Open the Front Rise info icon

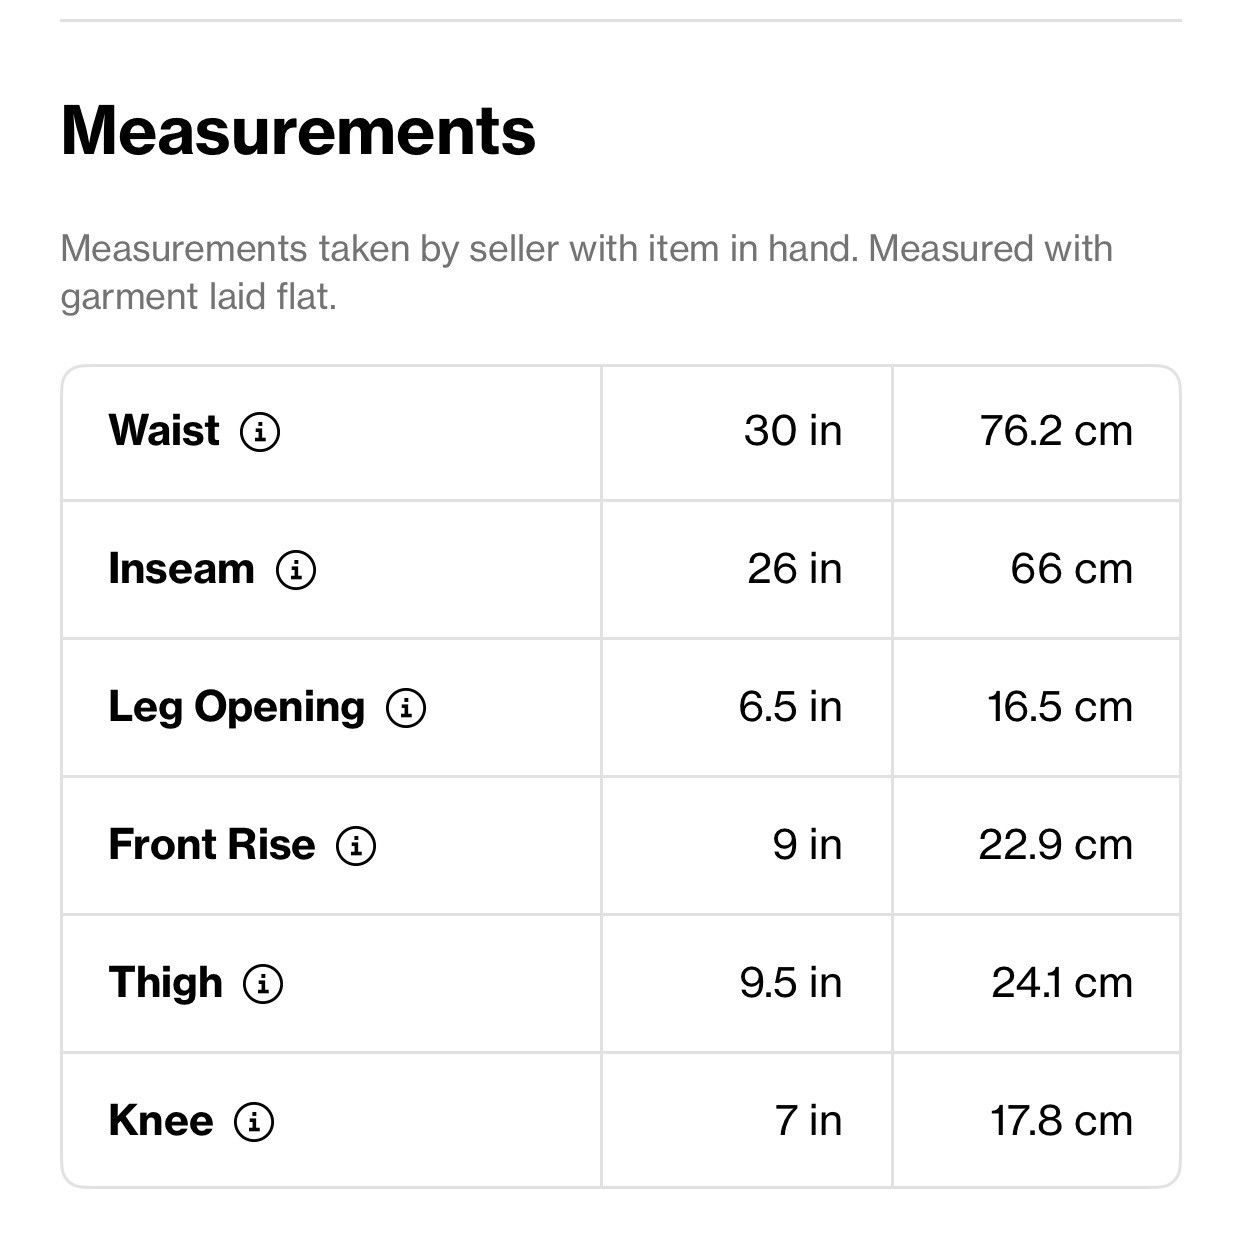(x=356, y=846)
